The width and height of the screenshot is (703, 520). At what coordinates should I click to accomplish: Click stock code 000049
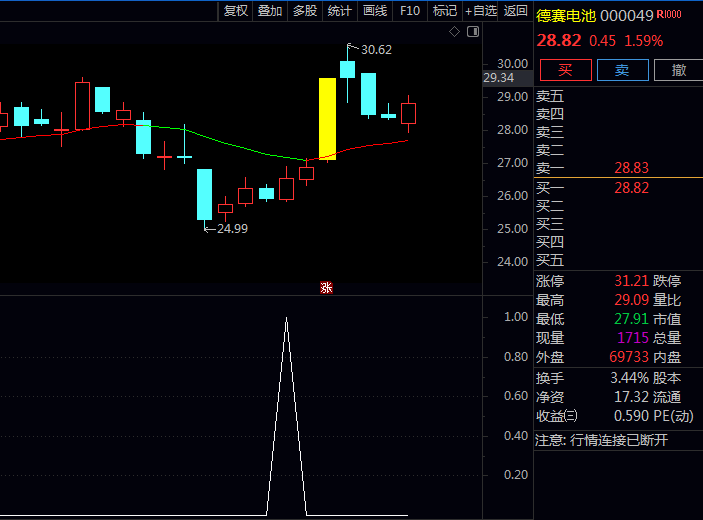pos(626,16)
